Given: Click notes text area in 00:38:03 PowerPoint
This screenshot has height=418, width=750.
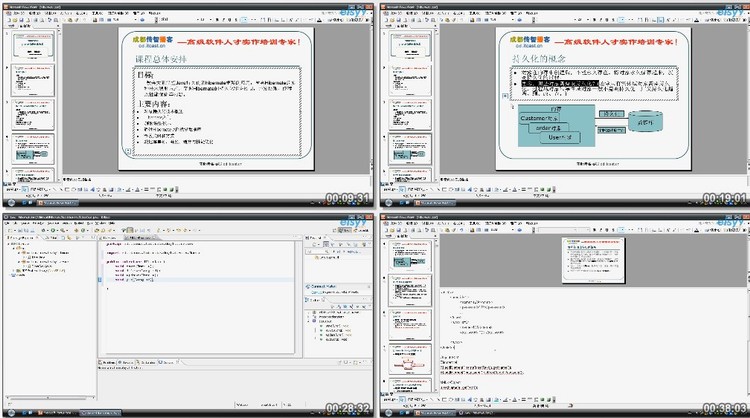Looking at the screenshot, I should 591,340.
